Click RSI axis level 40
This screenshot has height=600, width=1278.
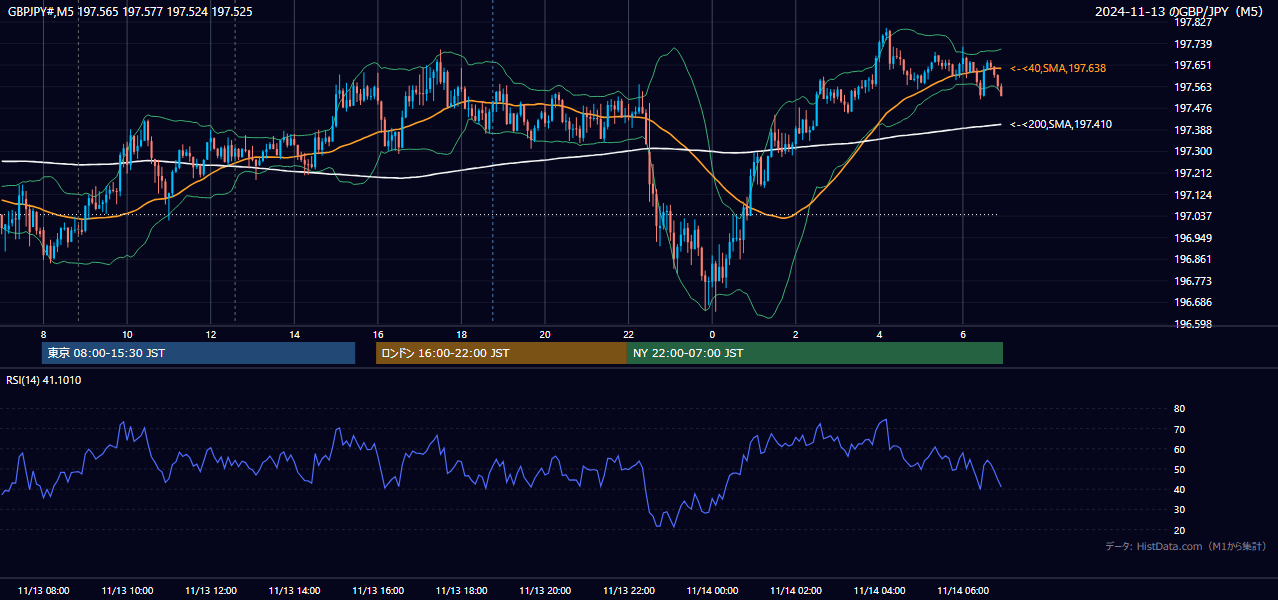1179,489
